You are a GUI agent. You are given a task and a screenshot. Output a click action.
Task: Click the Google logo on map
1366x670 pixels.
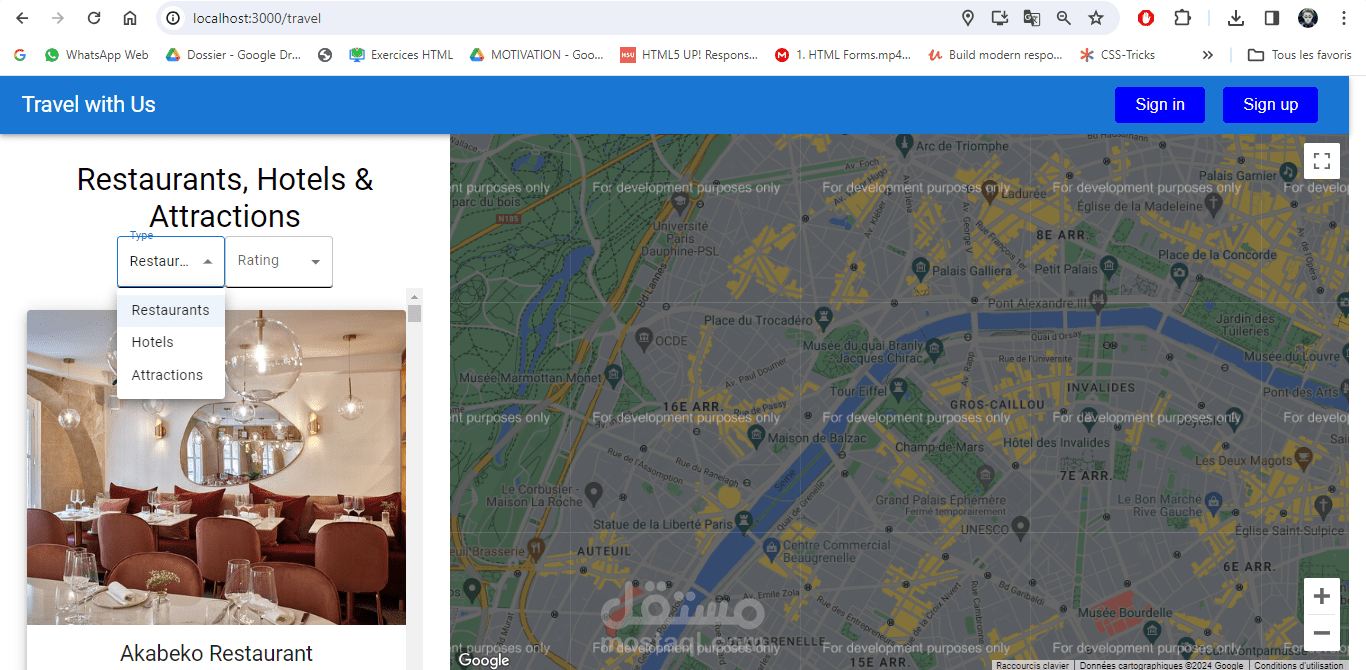click(x=484, y=660)
